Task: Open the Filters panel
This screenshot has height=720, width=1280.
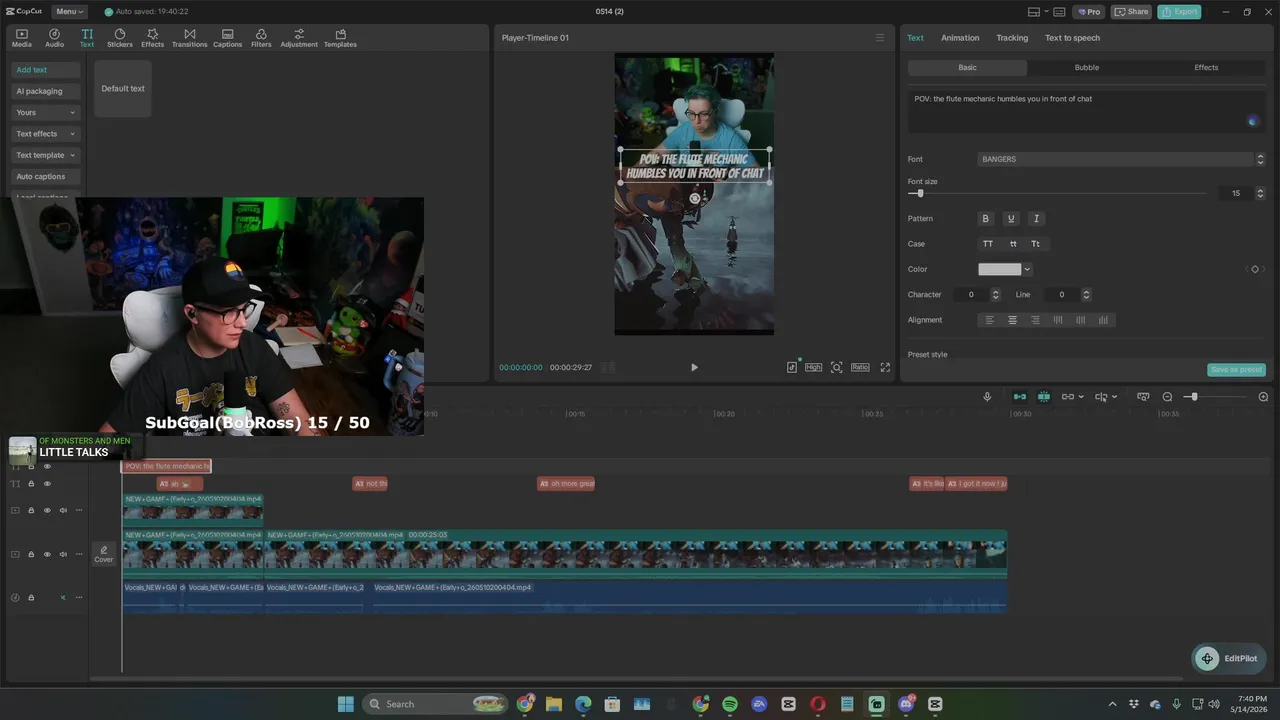Action: coord(261,38)
